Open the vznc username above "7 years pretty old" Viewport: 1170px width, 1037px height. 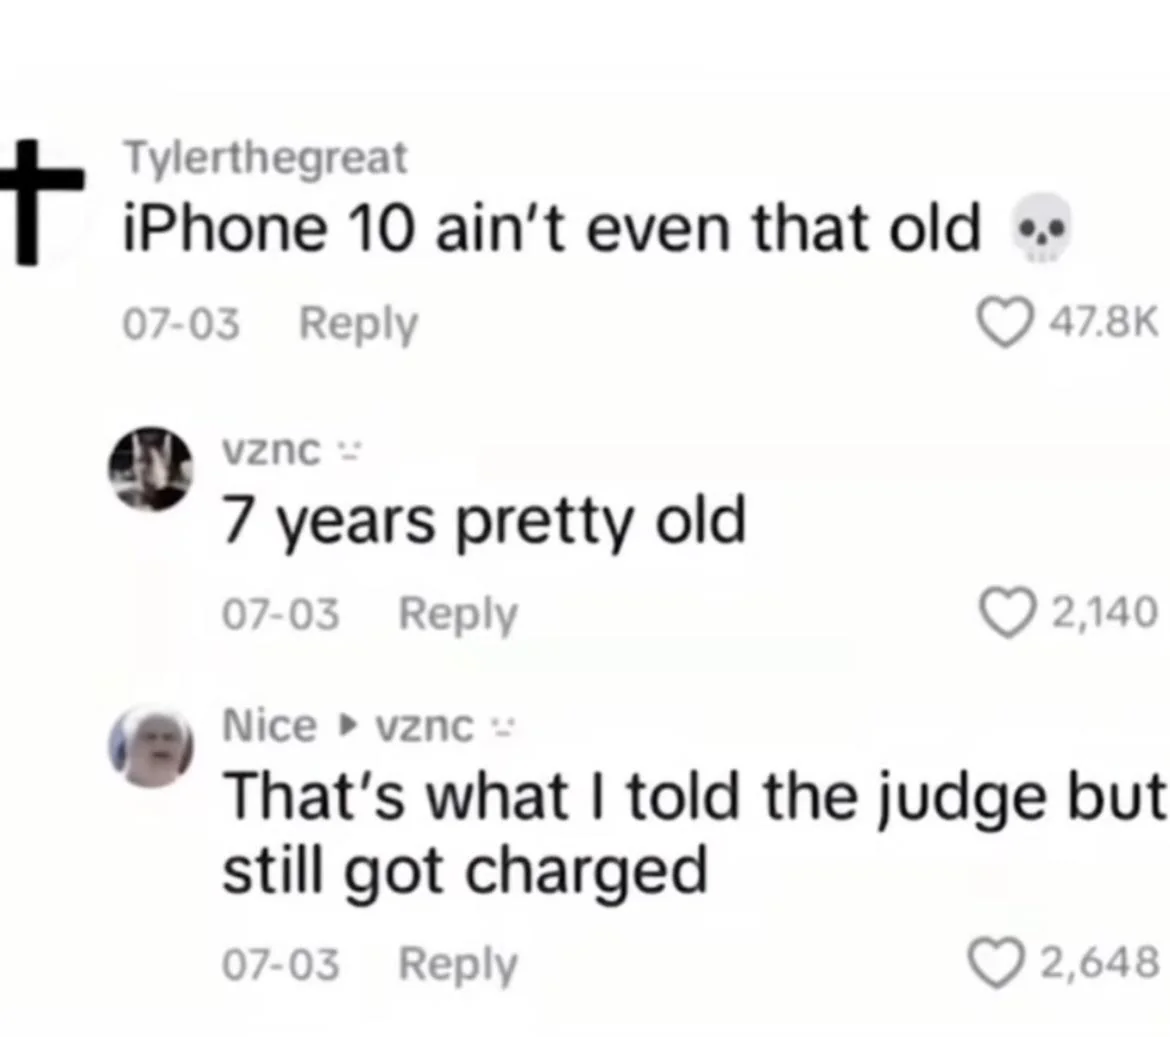(x=271, y=450)
